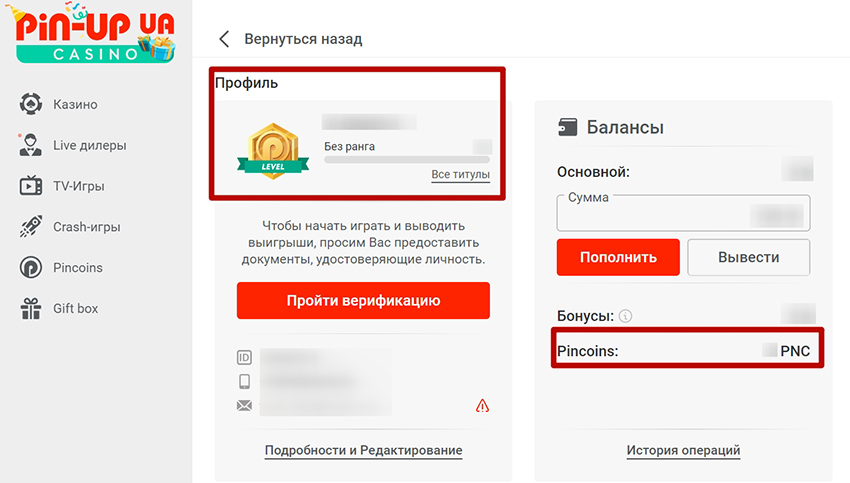Open the Crash-игры menu item
This screenshot has height=483, width=850.
87,227
